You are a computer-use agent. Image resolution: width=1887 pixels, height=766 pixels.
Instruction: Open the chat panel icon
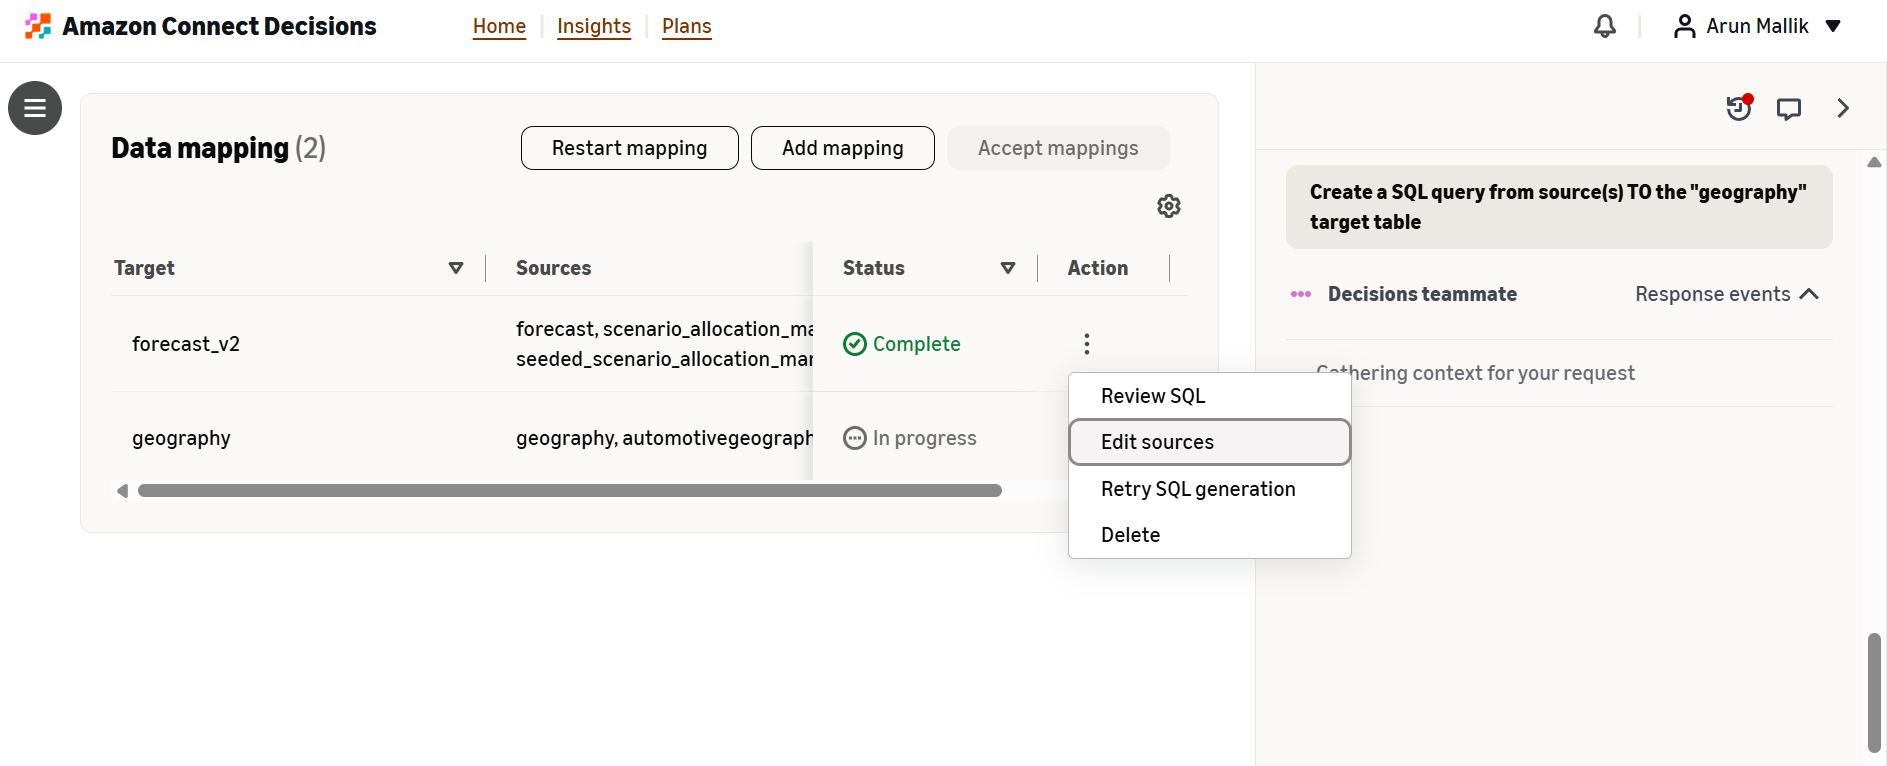tap(1789, 108)
